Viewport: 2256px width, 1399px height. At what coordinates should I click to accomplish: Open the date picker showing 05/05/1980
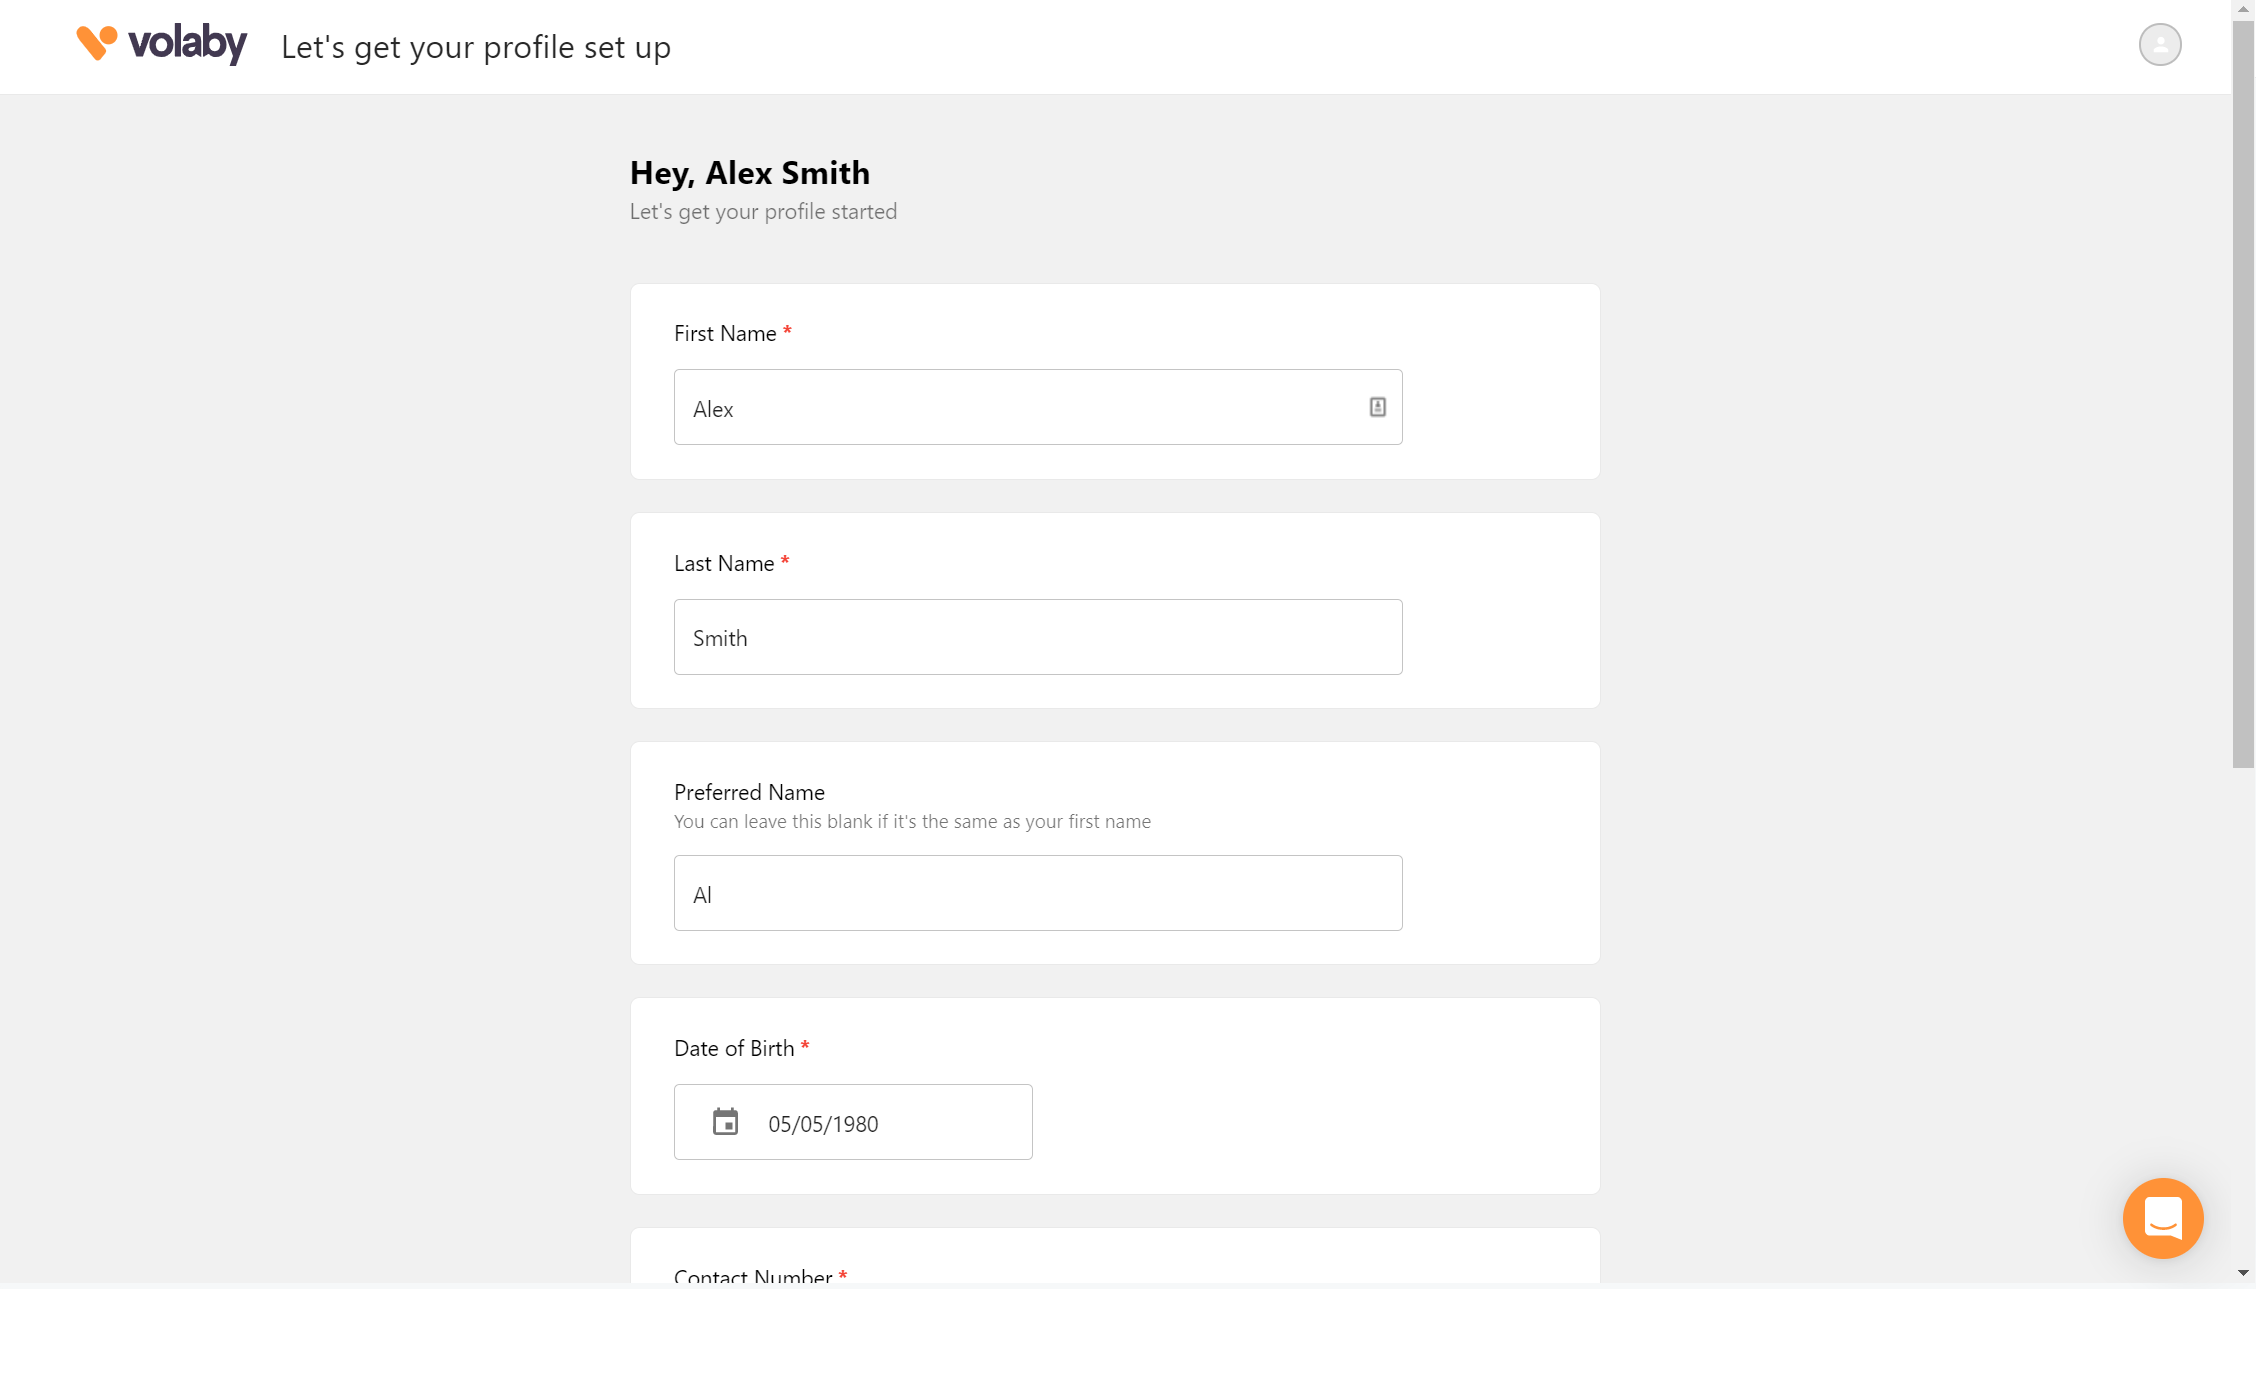point(853,1122)
